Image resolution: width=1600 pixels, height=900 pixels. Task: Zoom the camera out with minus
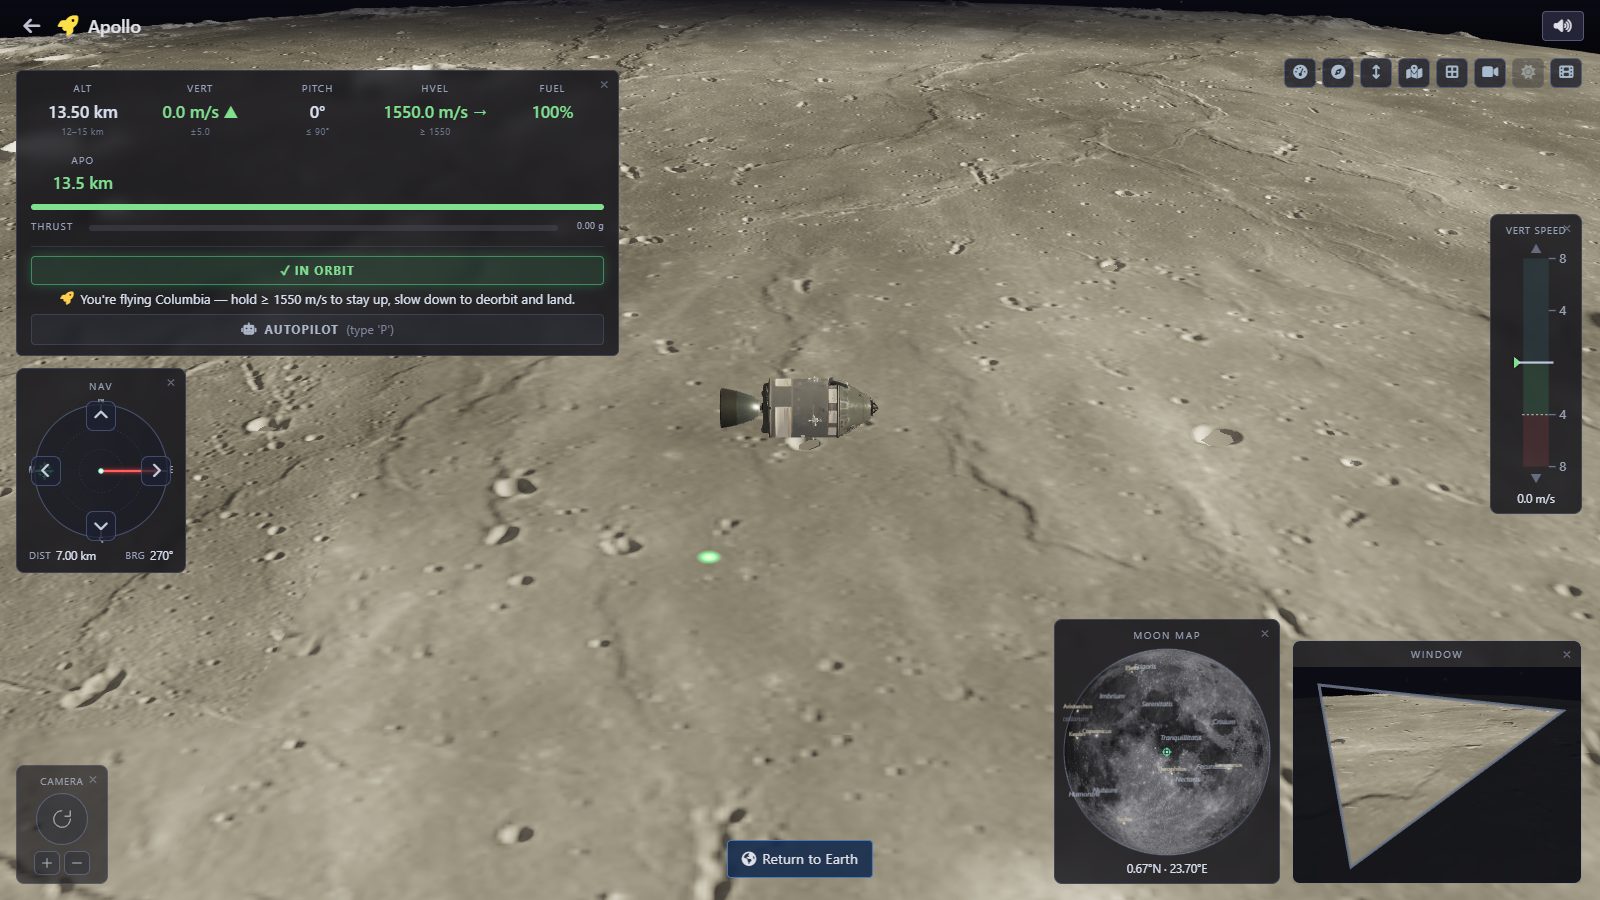[77, 863]
